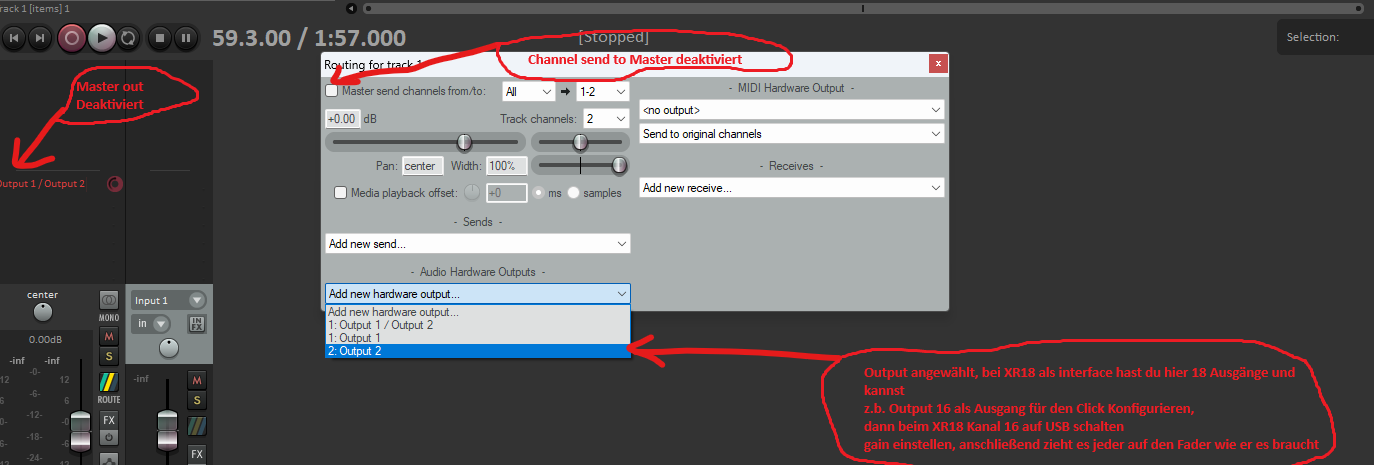Open the 'in' record mode dropdown
Image resolution: width=1374 pixels, height=465 pixels.
pyautogui.click(x=151, y=324)
